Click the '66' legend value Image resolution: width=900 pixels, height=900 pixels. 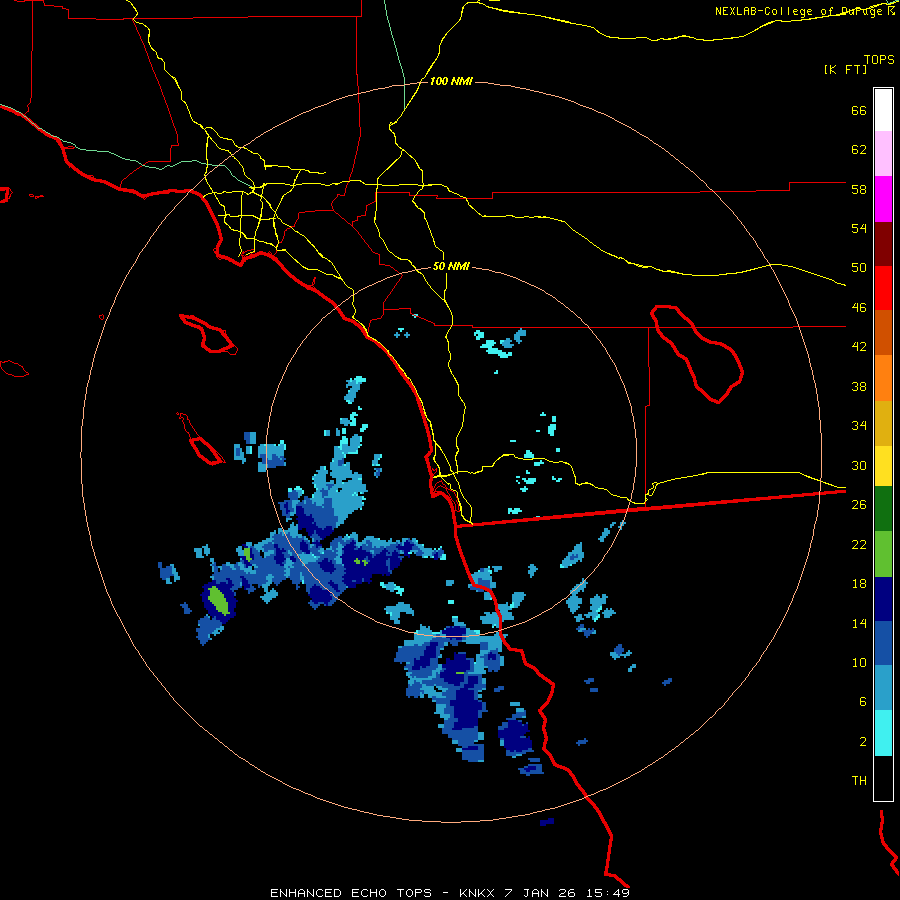[859, 111]
